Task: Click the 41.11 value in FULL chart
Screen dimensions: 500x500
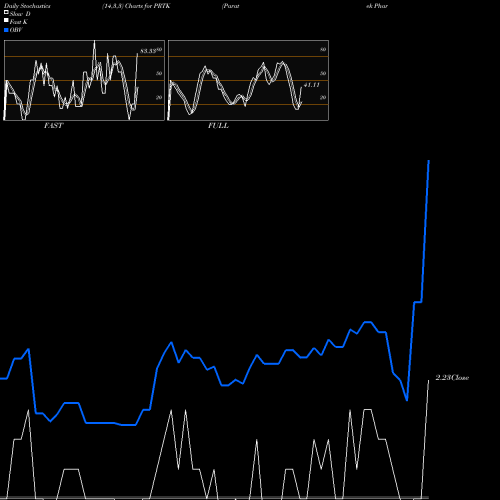Action: tap(312, 85)
